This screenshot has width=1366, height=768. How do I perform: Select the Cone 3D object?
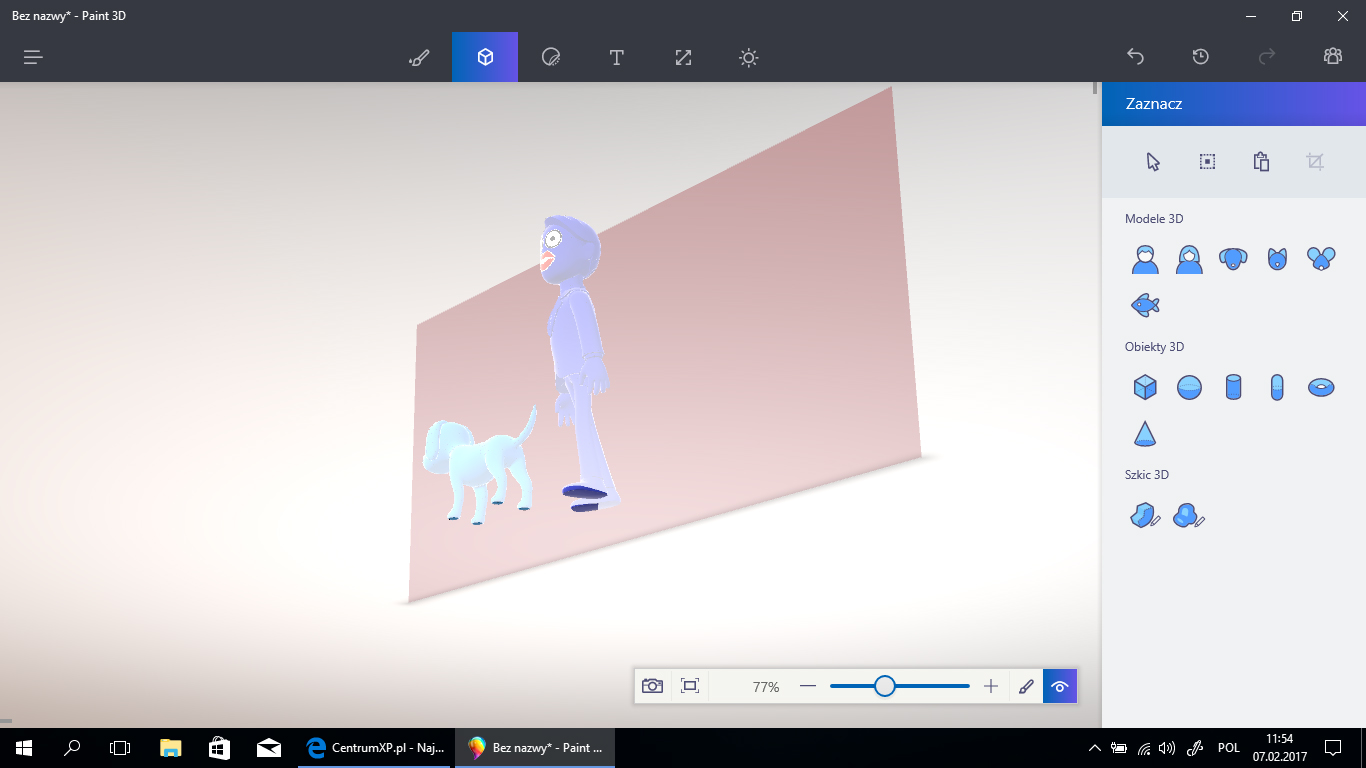pos(1145,433)
